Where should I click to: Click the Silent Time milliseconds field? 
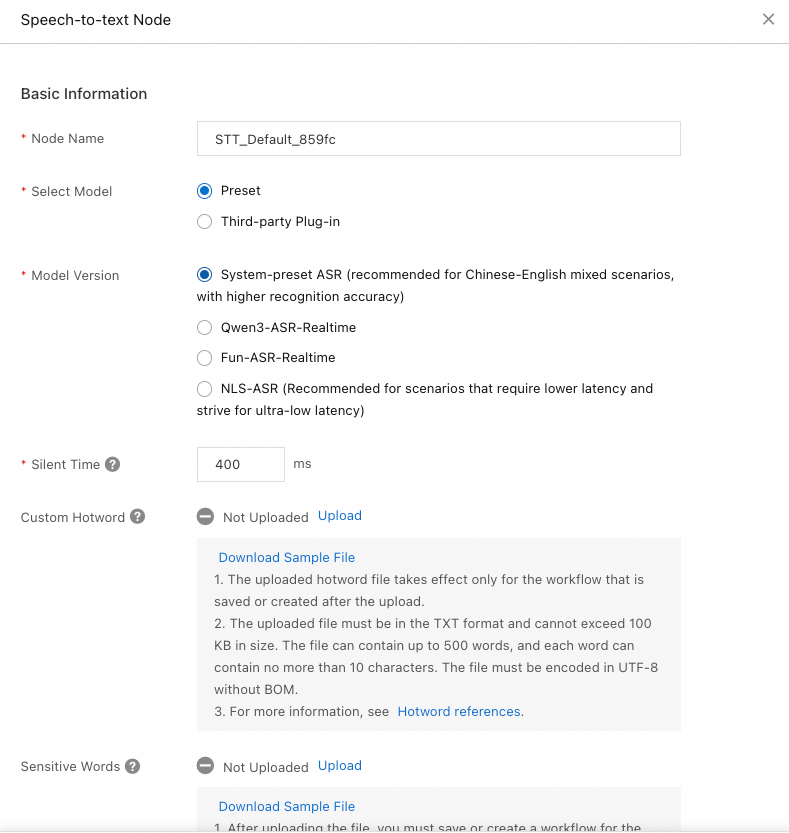click(x=241, y=465)
